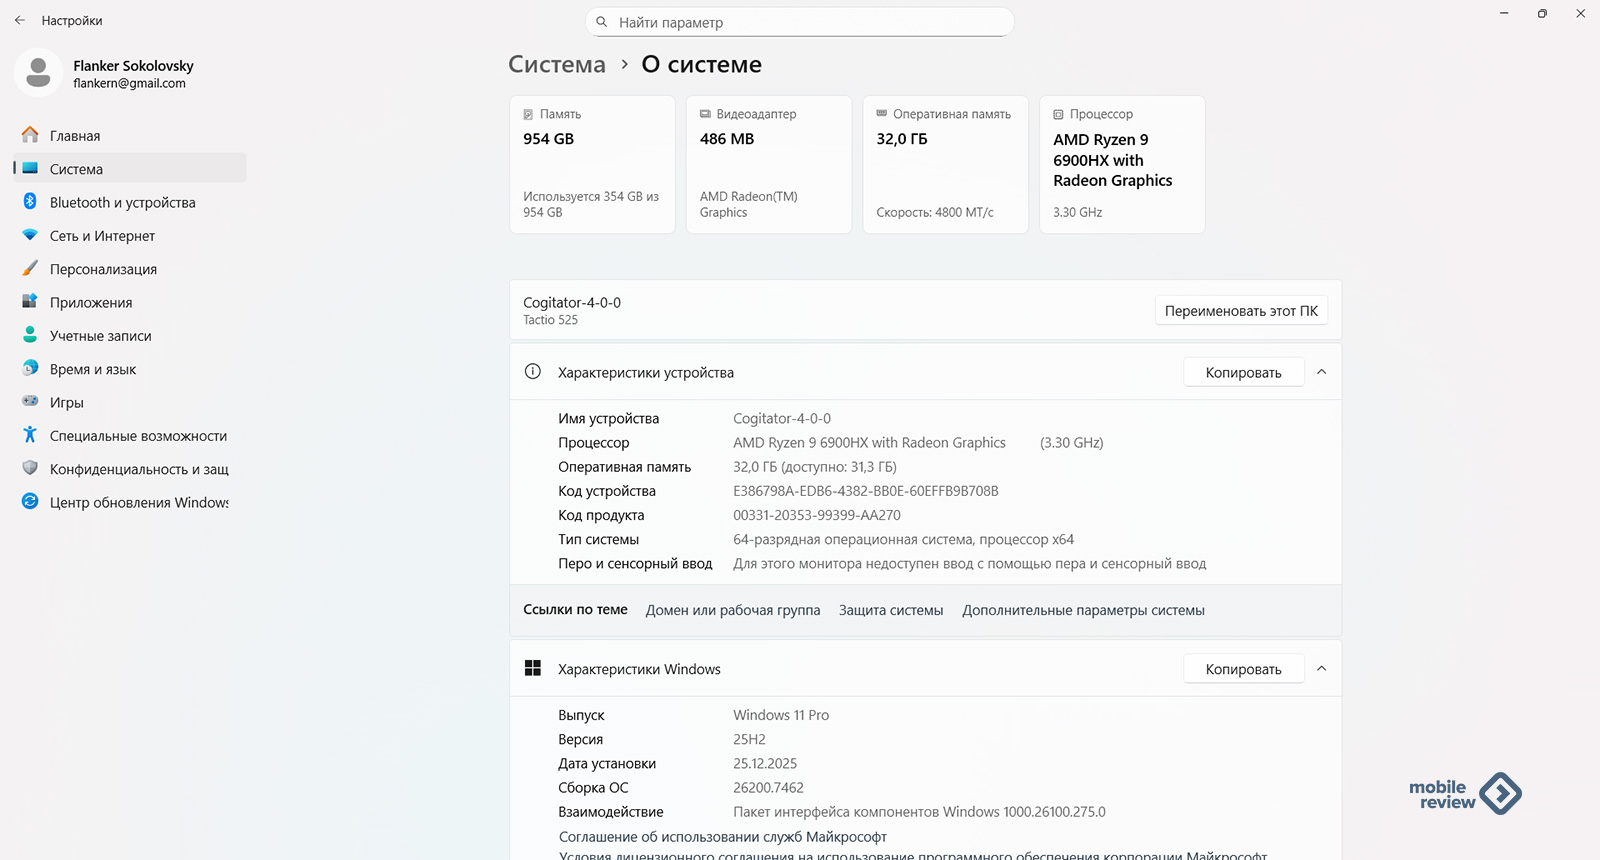Go back to Система breadcrumb
Image resolution: width=1600 pixels, height=860 pixels.
pyautogui.click(x=557, y=65)
